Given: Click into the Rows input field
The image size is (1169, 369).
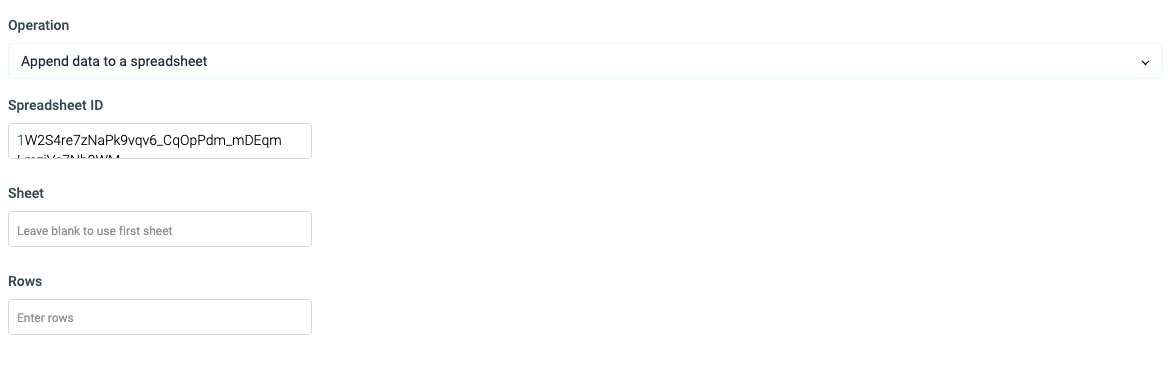Looking at the screenshot, I should 160,317.
